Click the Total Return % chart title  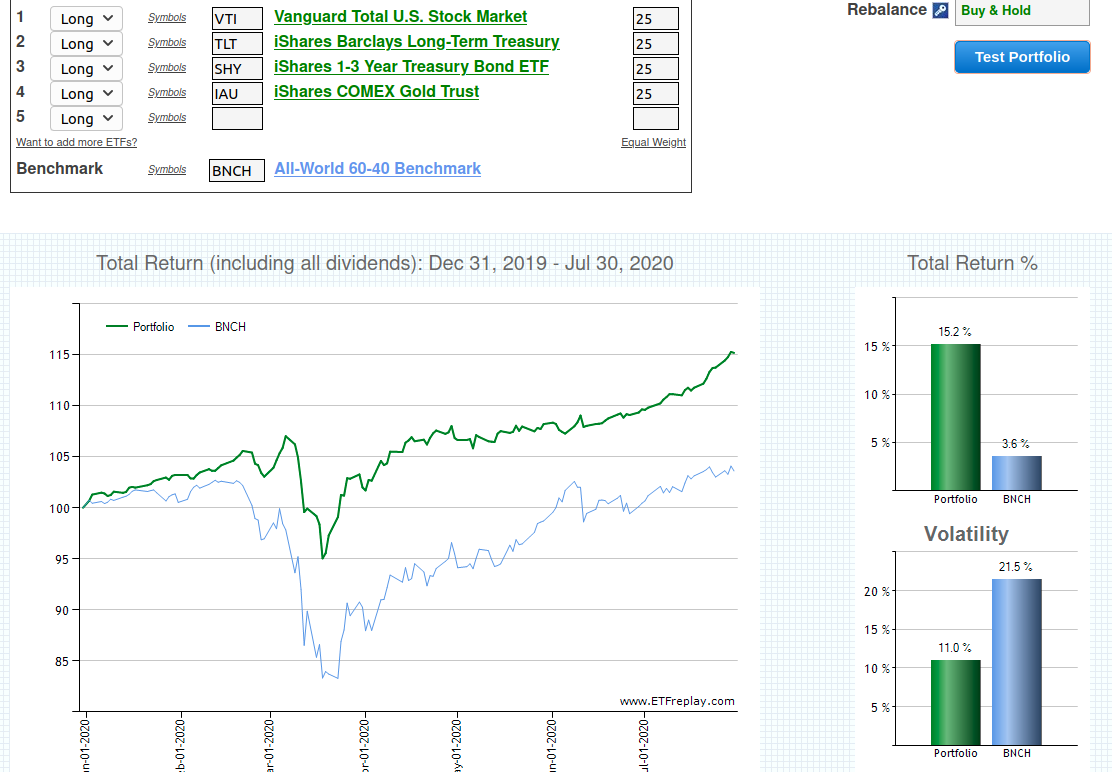pyautogui.click(x=972, y=263)
